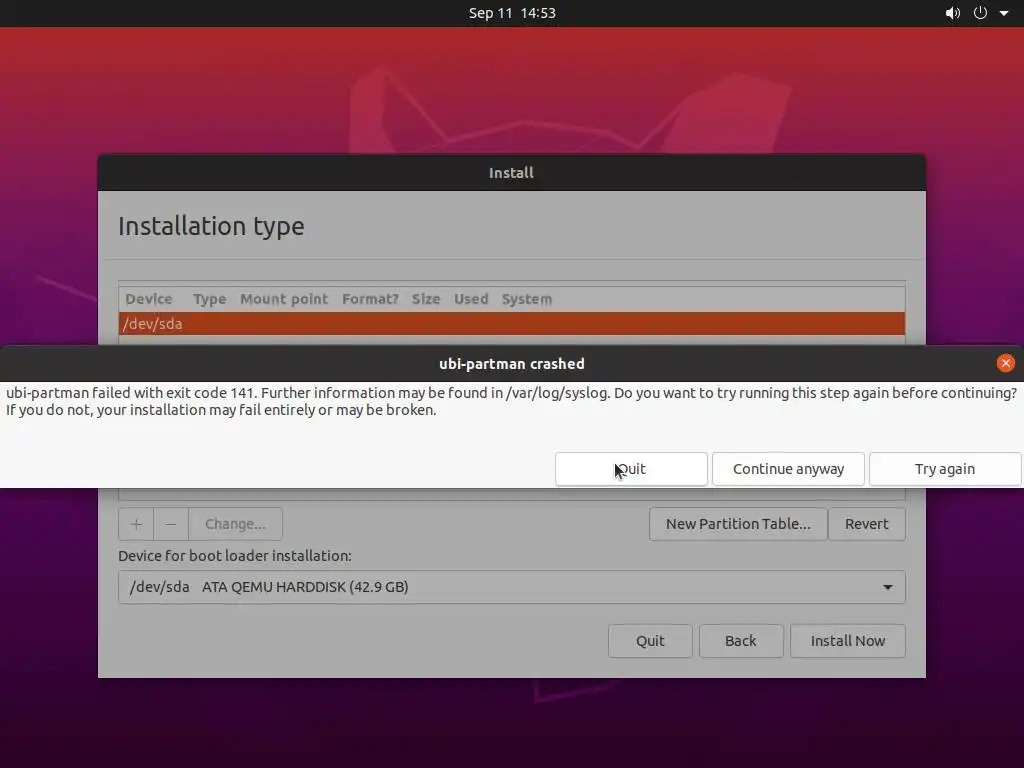Image resolution: width=1024 pixels, height=768 pixels.
Task: Click Try again in crash dialog
Action: [945, 469]
